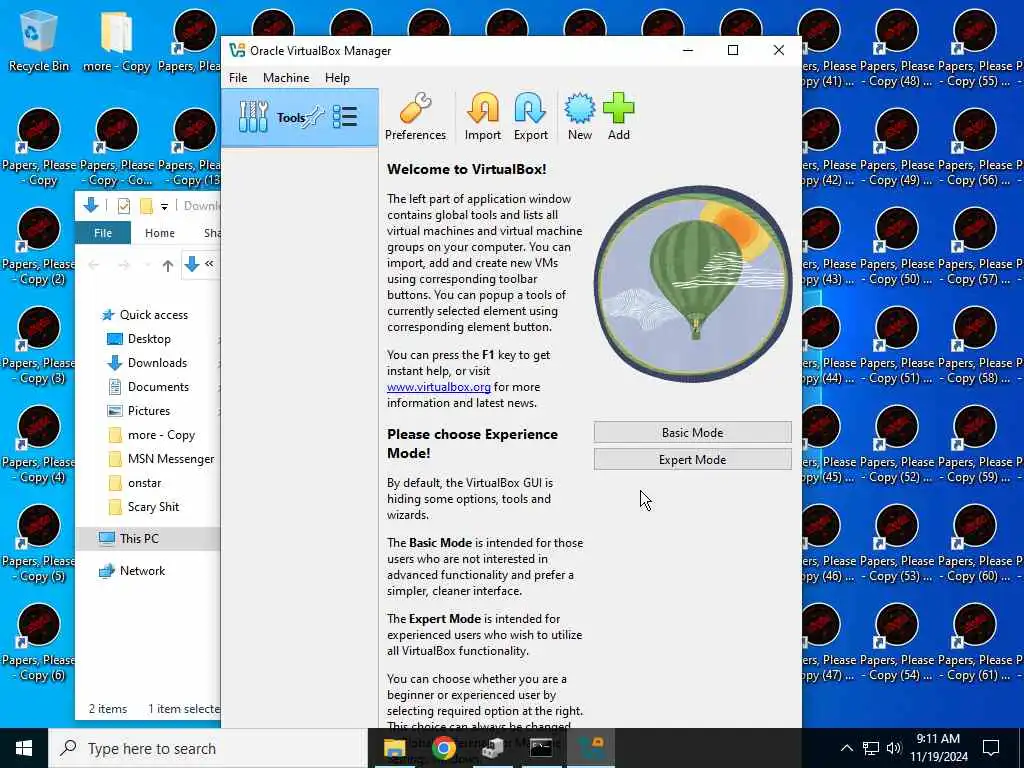The image size is (1024, 768).
Task: Open Papers, Please - Copy (6) shortcut
Action: click(39, 643)
